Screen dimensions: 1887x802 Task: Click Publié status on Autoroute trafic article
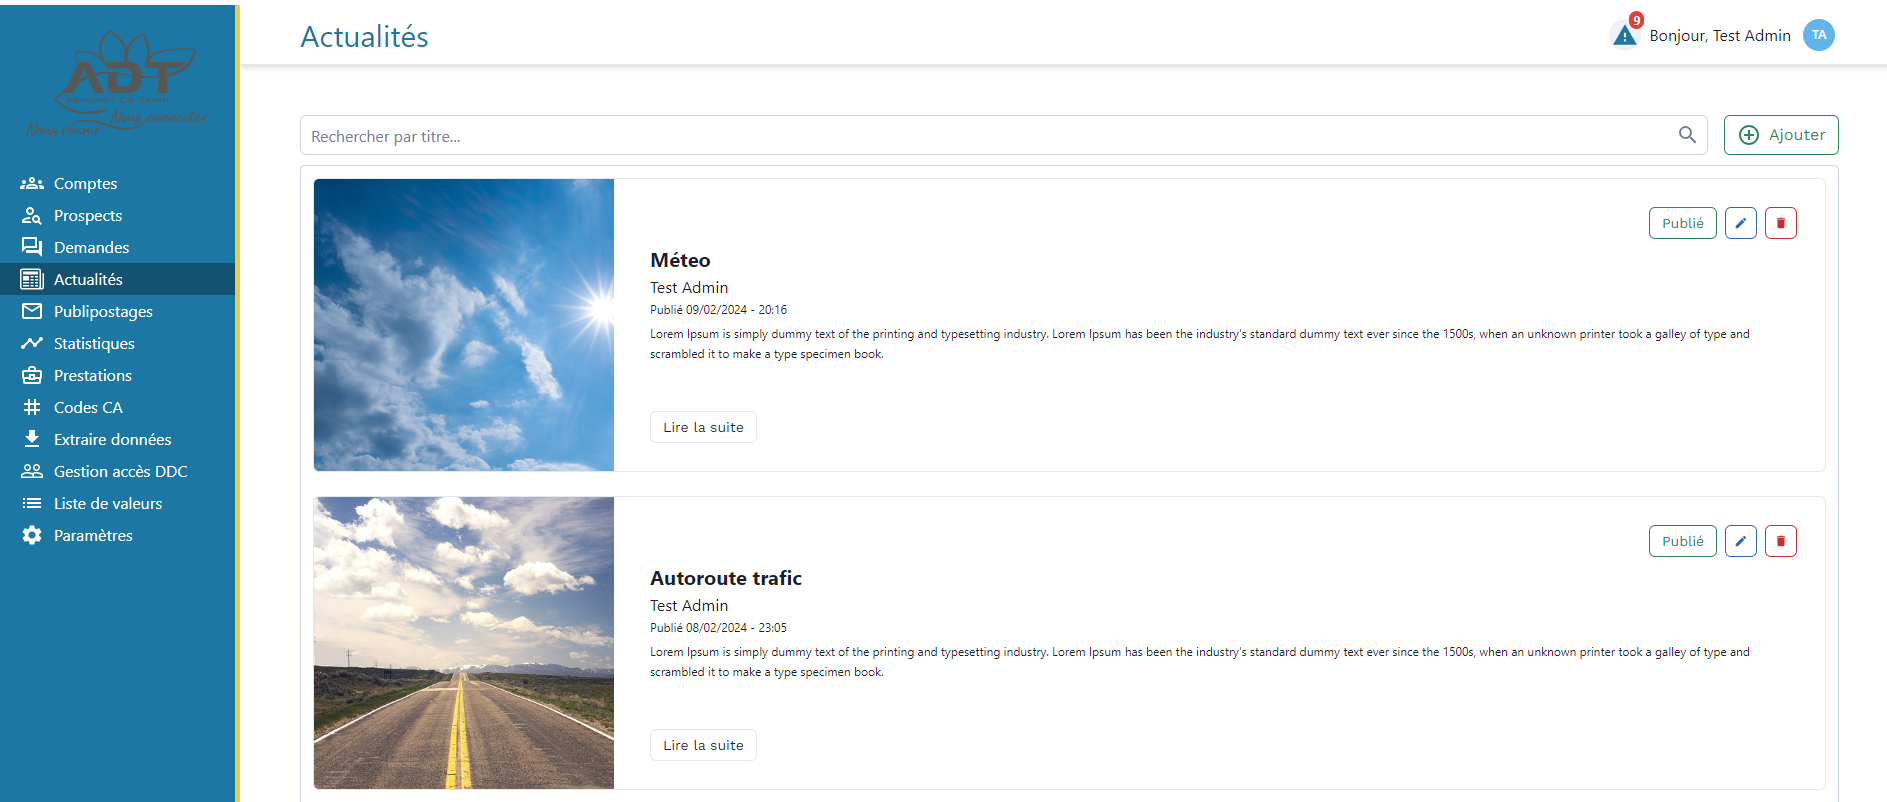[1683, 541]
